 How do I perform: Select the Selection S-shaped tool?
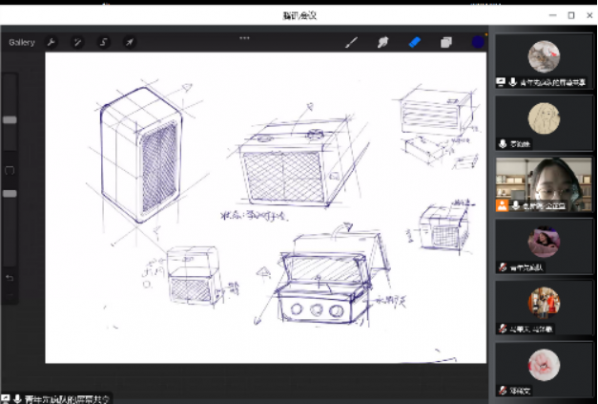(x=103, y=42)
